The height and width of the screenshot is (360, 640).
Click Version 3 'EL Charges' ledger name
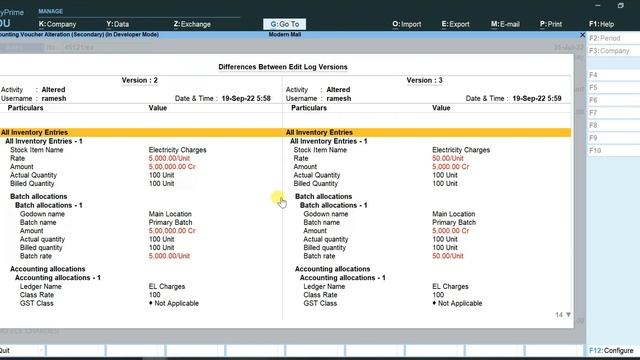tap(450, 287)
